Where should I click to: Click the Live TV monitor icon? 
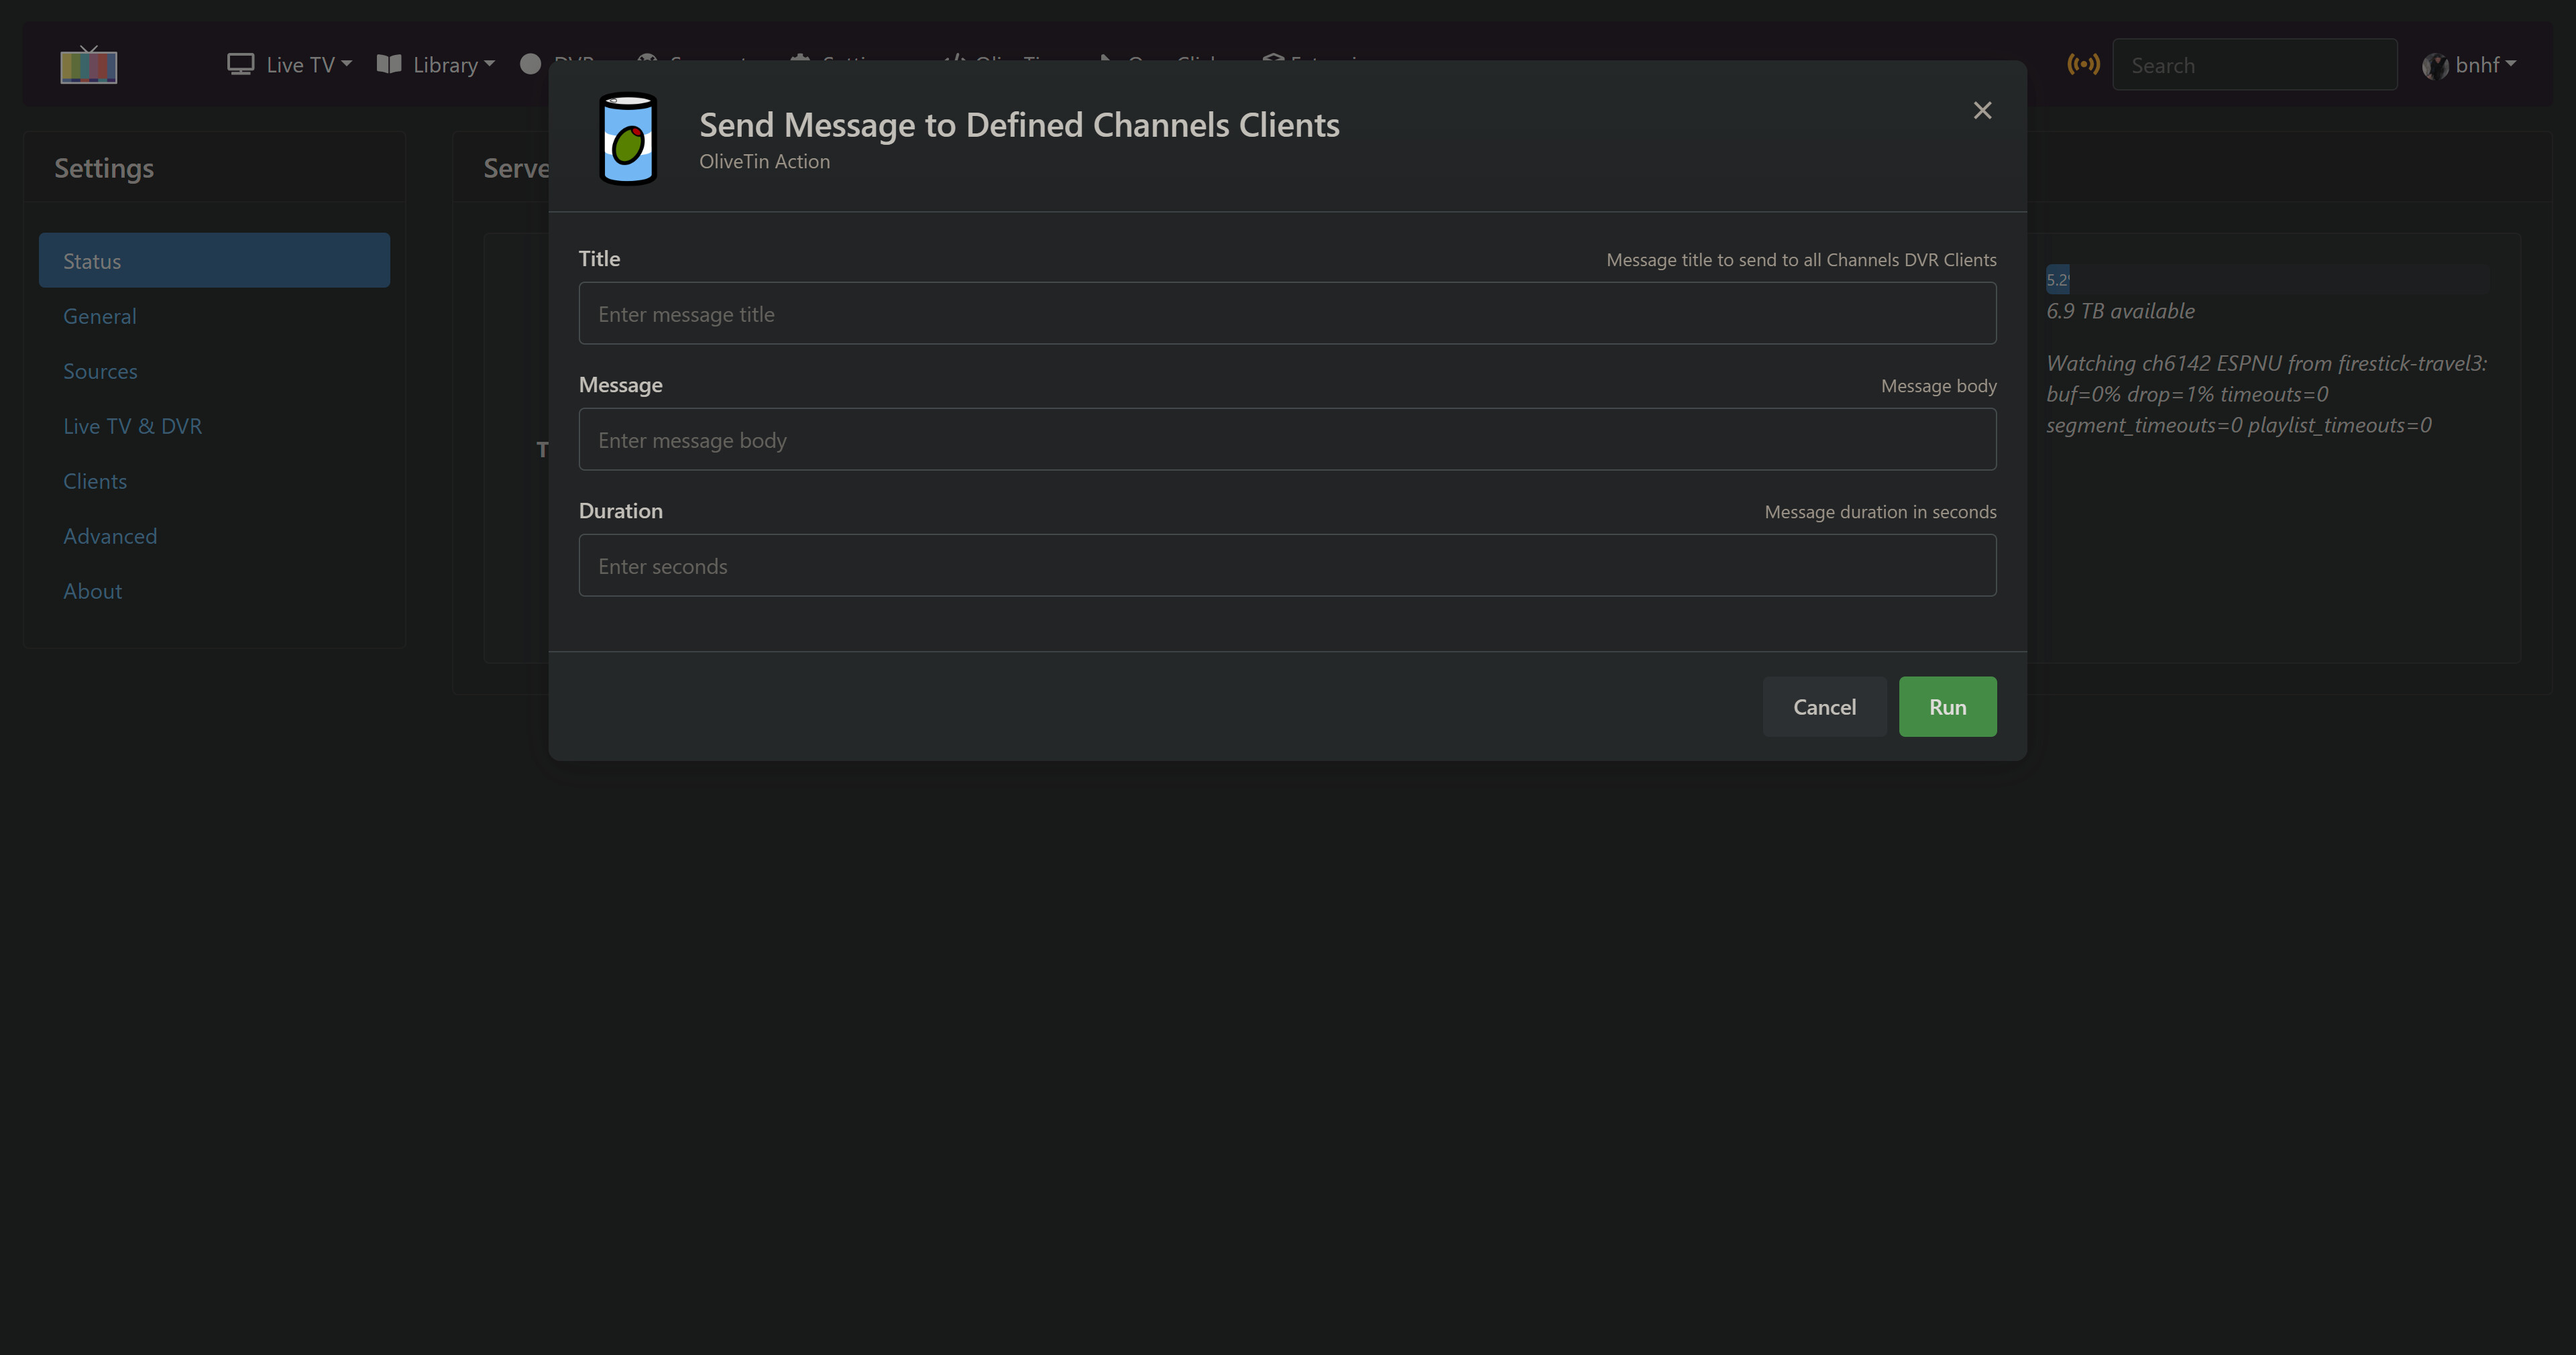240,65
